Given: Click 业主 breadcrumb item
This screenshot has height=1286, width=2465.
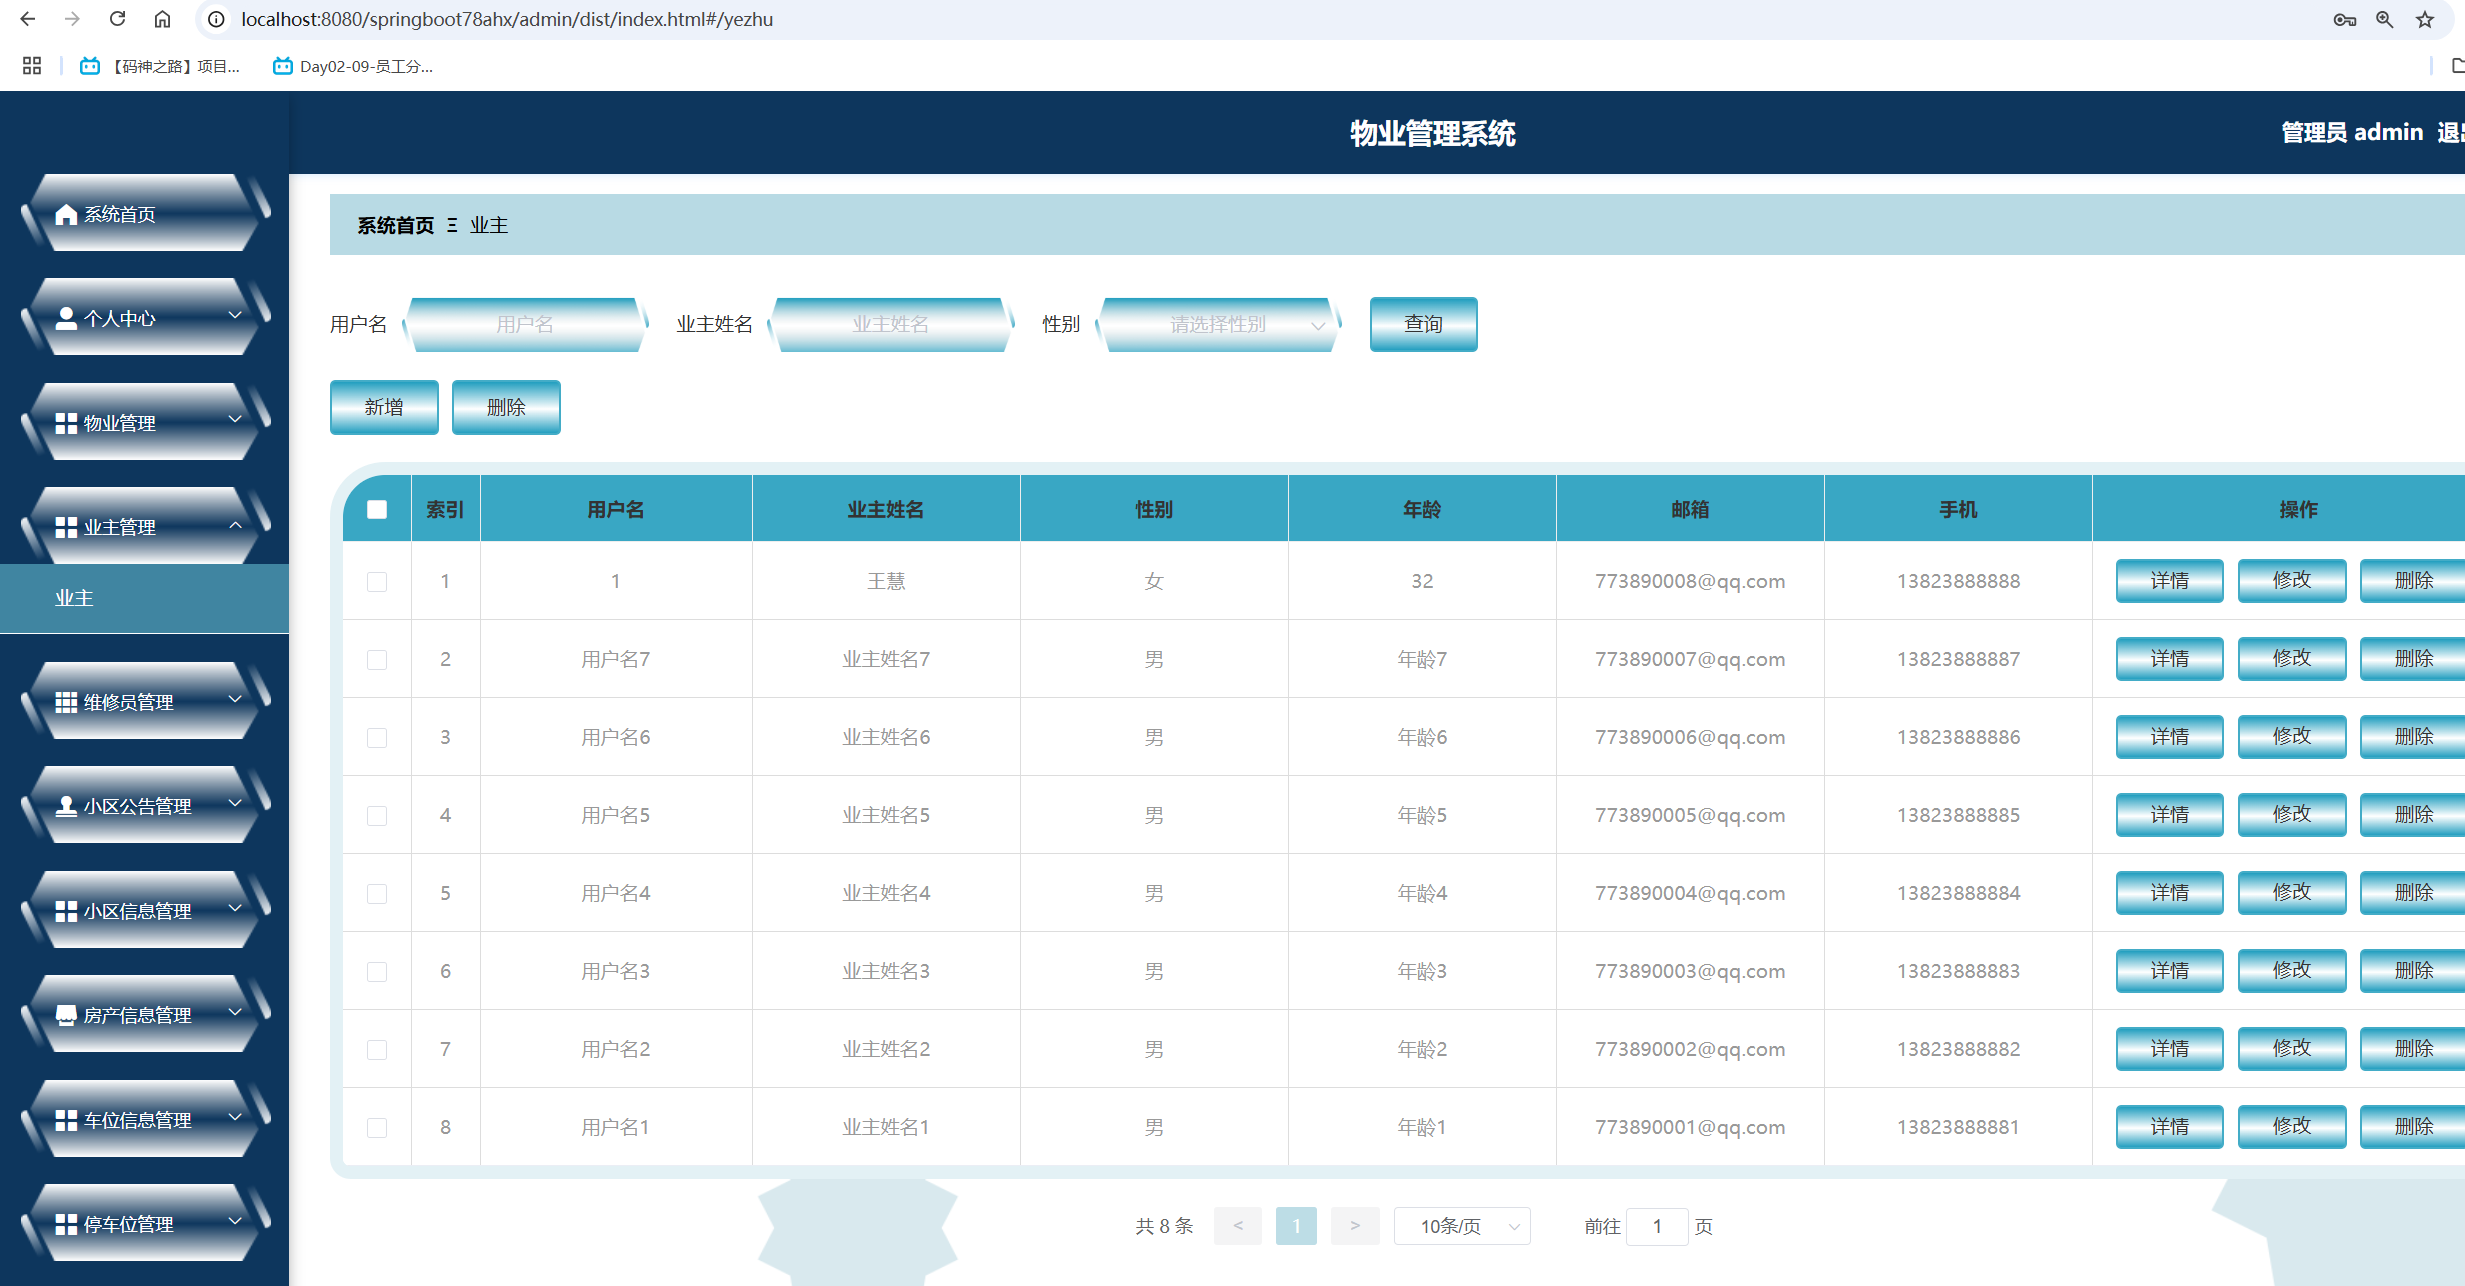Looking at the screenshot, I should (489, 225).
